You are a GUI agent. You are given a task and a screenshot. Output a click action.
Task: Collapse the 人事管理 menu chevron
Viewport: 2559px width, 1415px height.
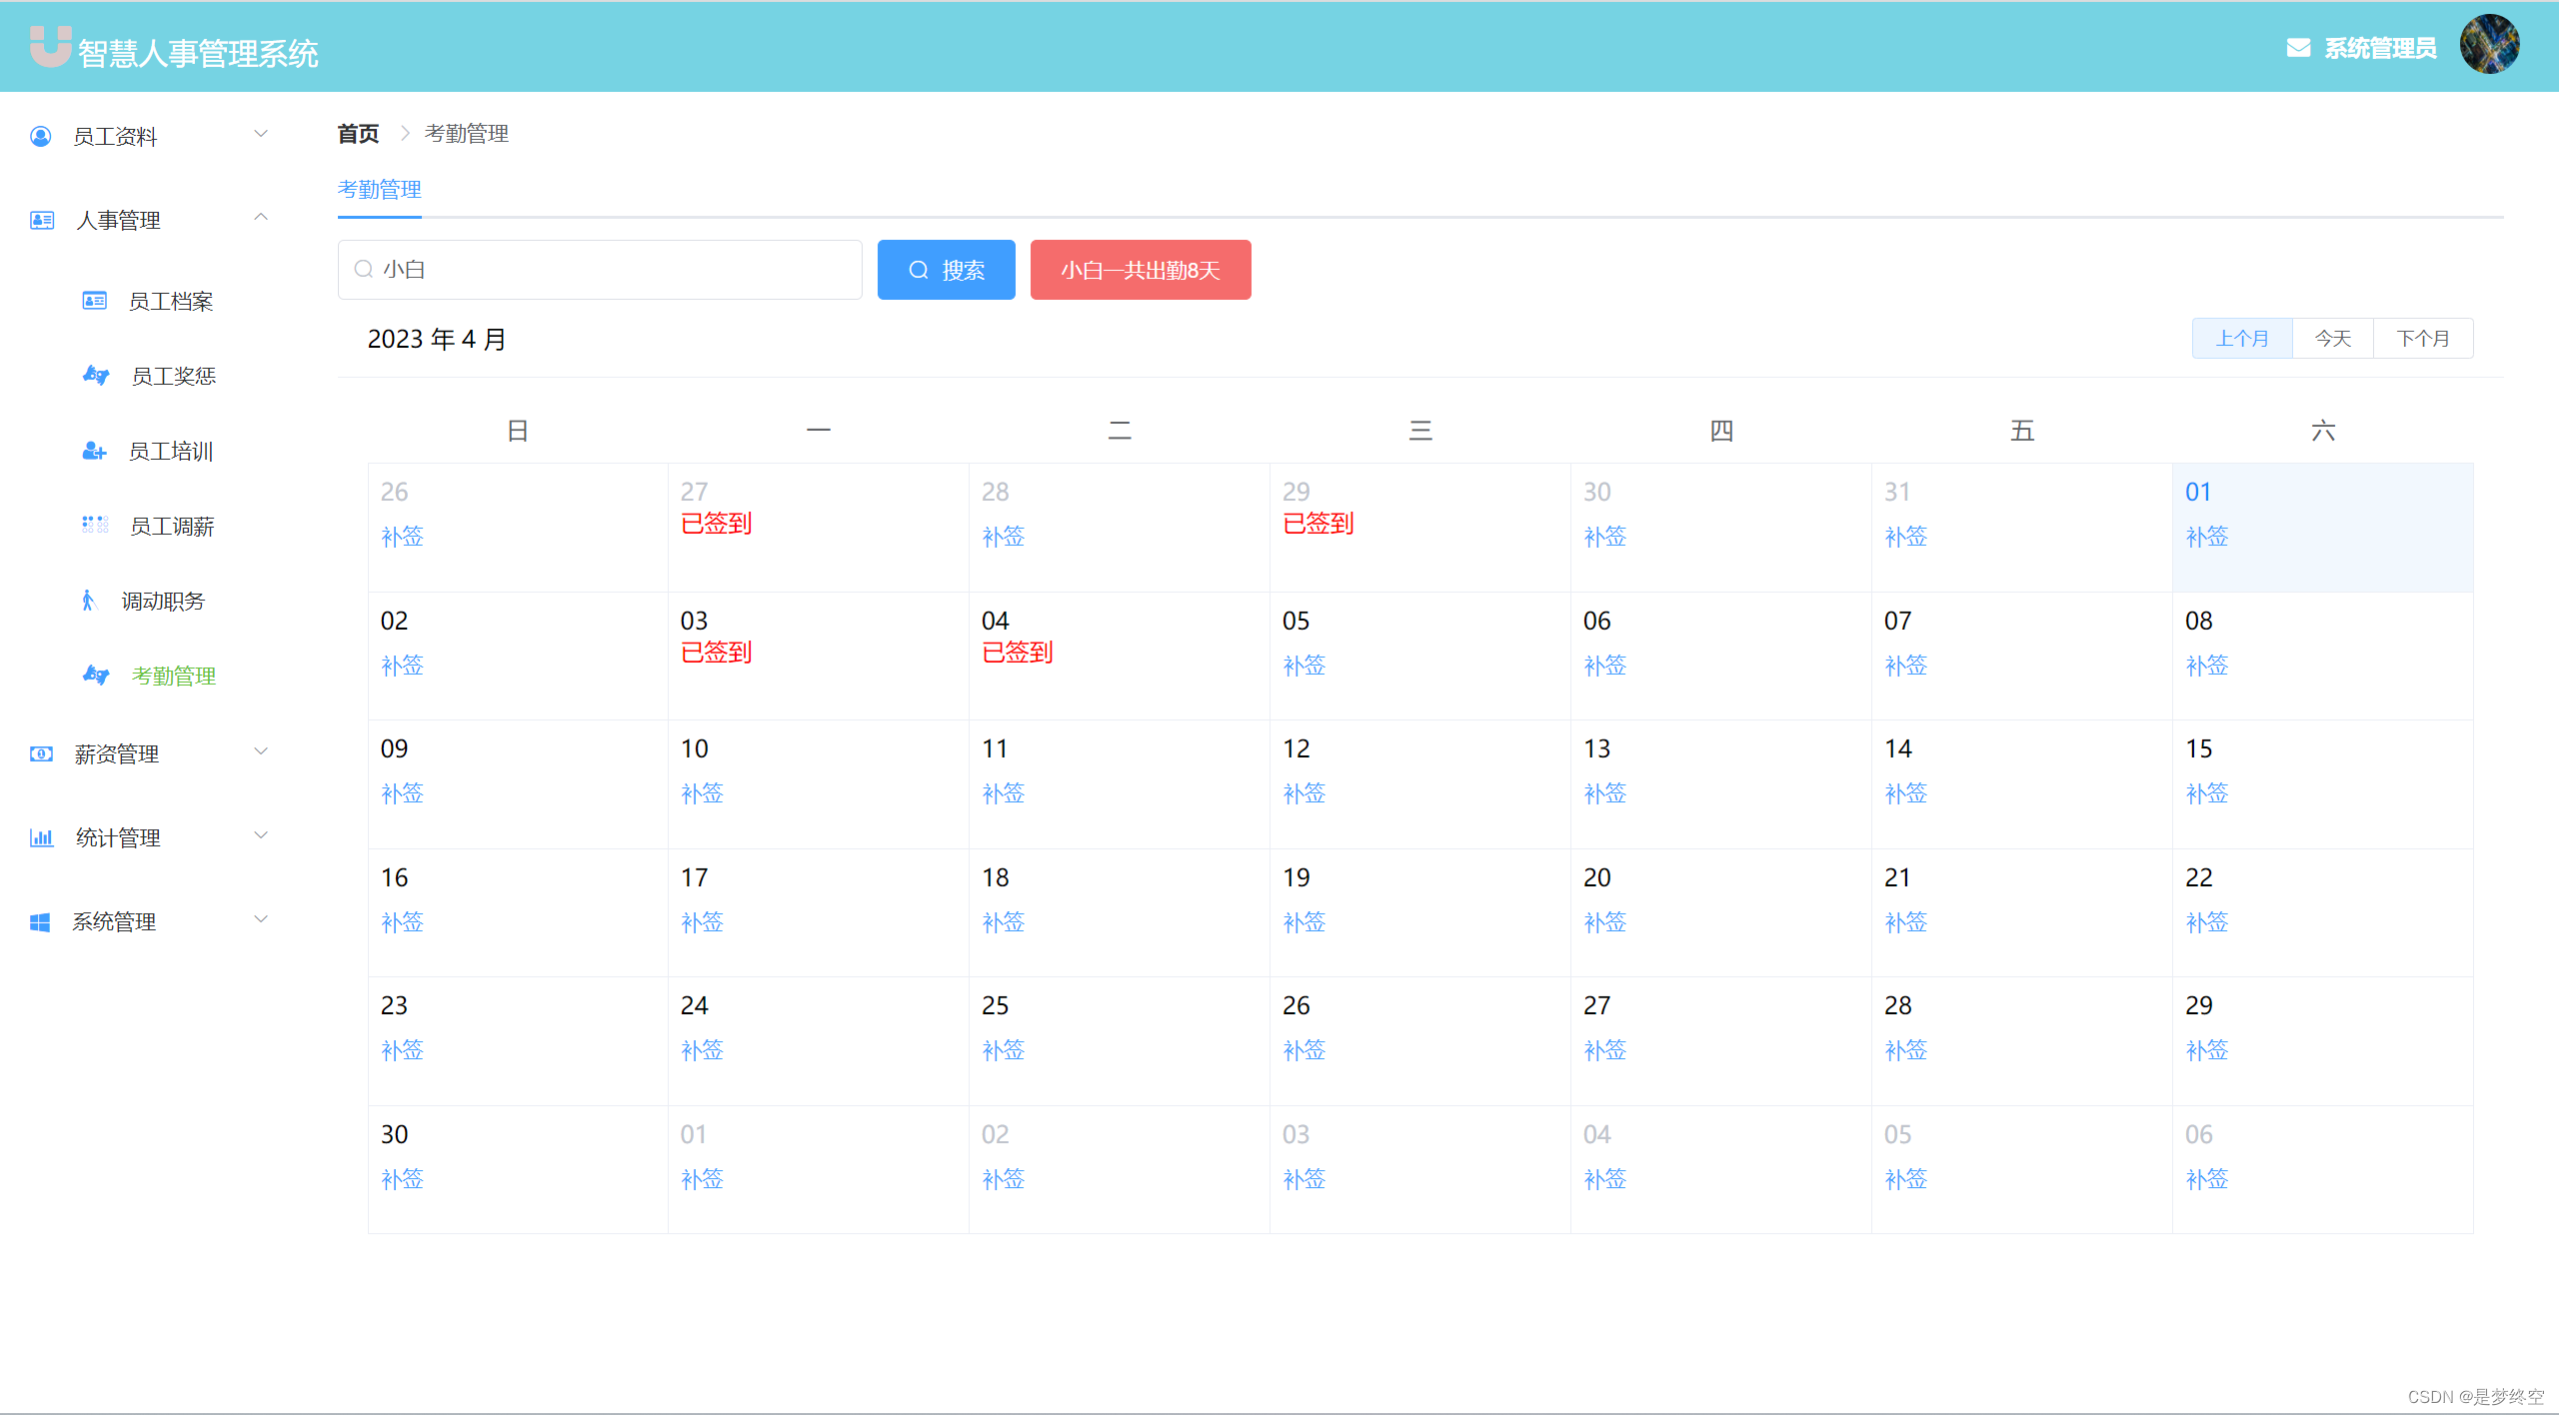(x=261, y=218)
